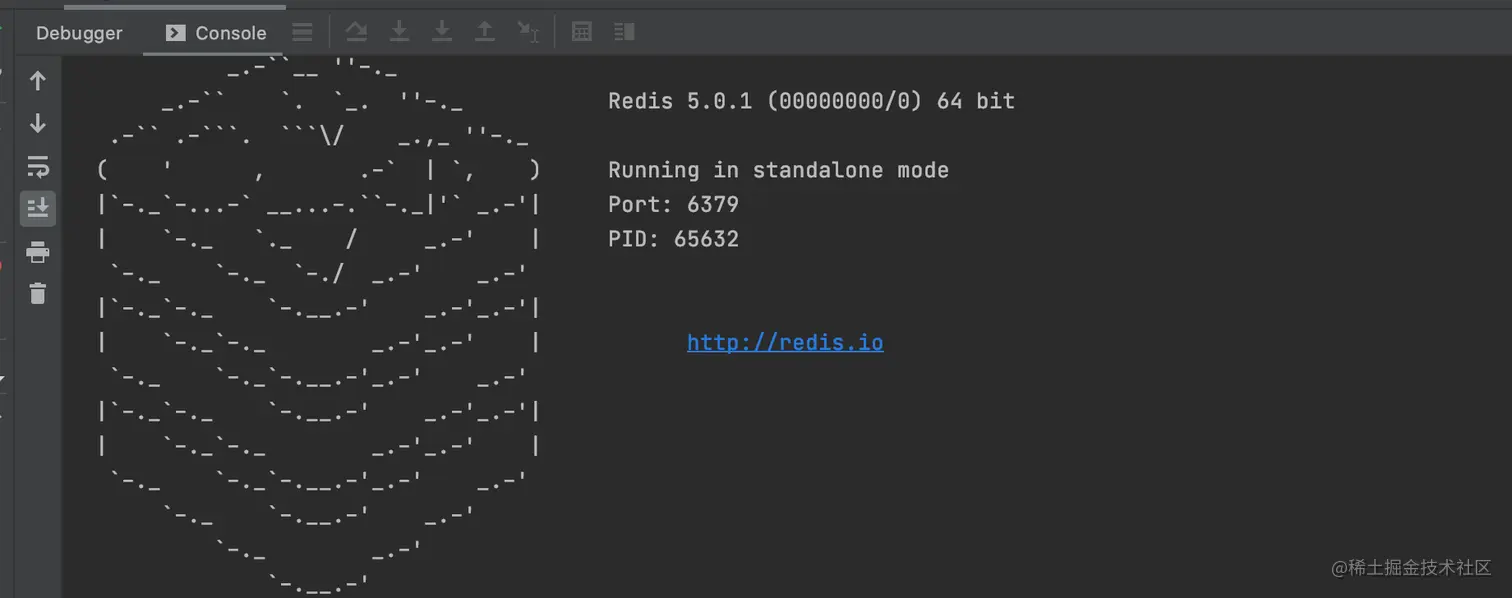Click the Step Into debug icon
Screen dimensions: 1512x598
click(x=399, y=33)
